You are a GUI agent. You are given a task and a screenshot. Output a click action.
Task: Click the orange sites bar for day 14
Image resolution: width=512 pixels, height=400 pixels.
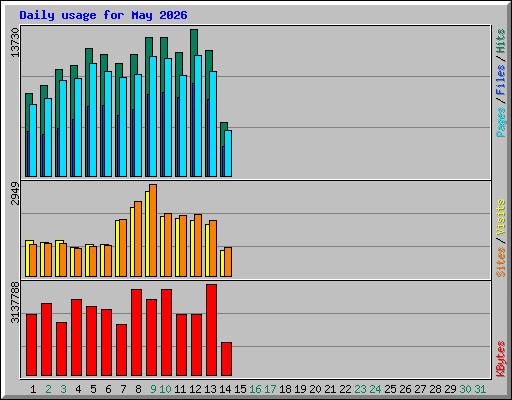click(228, 262)
